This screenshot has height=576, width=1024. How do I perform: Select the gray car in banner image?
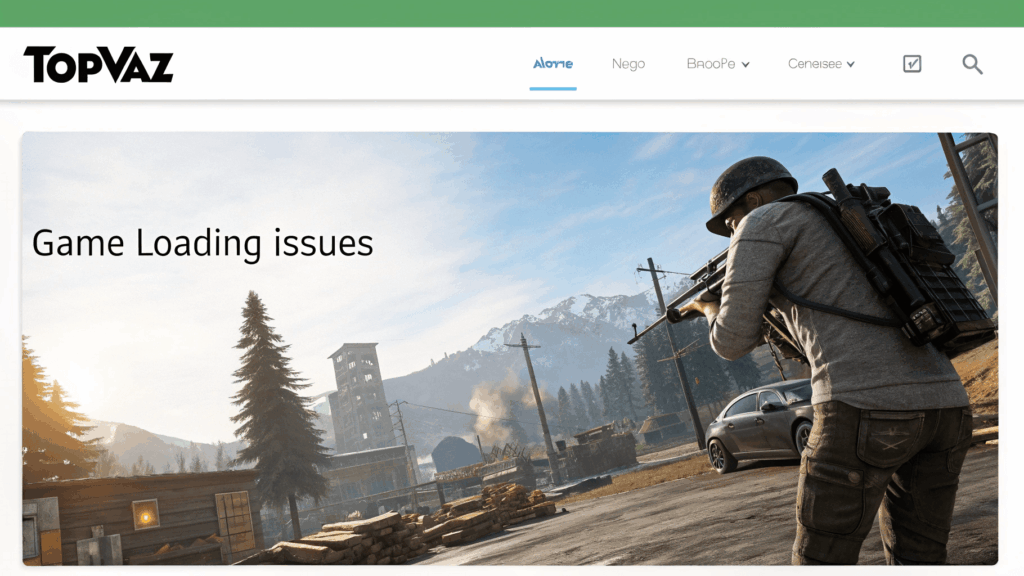(760, 420)
